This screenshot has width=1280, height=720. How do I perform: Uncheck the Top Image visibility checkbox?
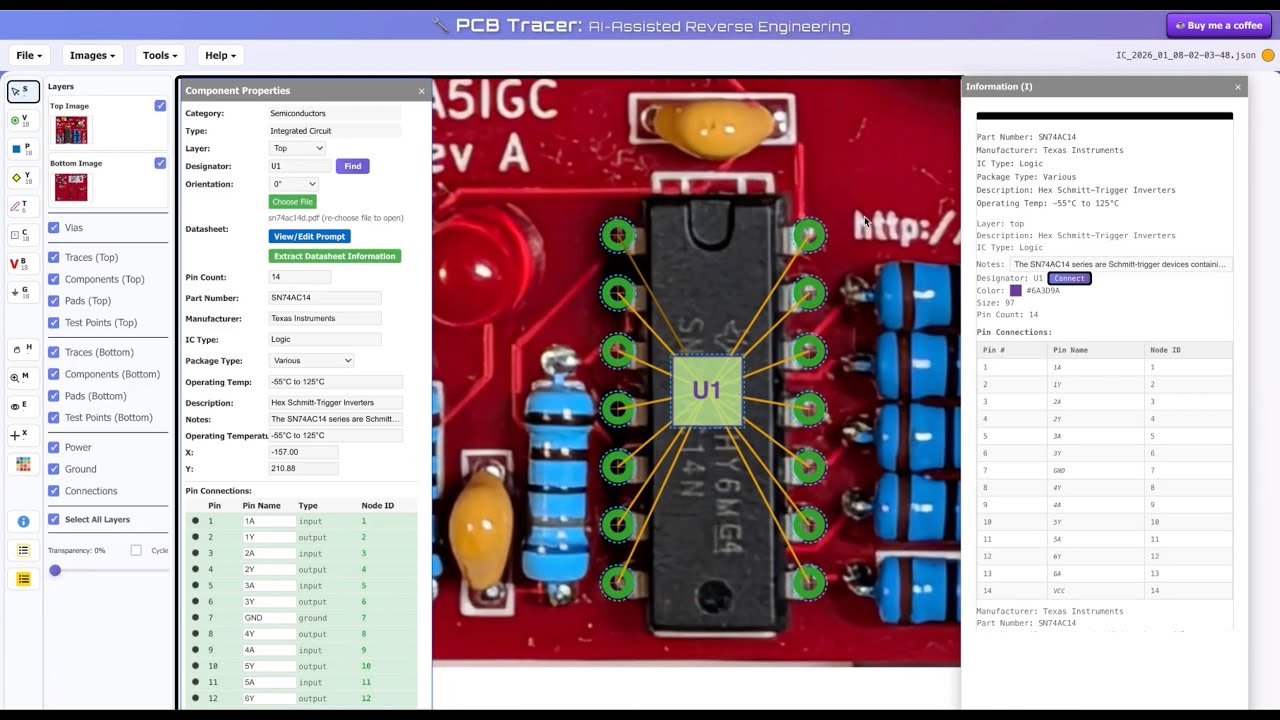pyautogui.click(x=160, y=106)
